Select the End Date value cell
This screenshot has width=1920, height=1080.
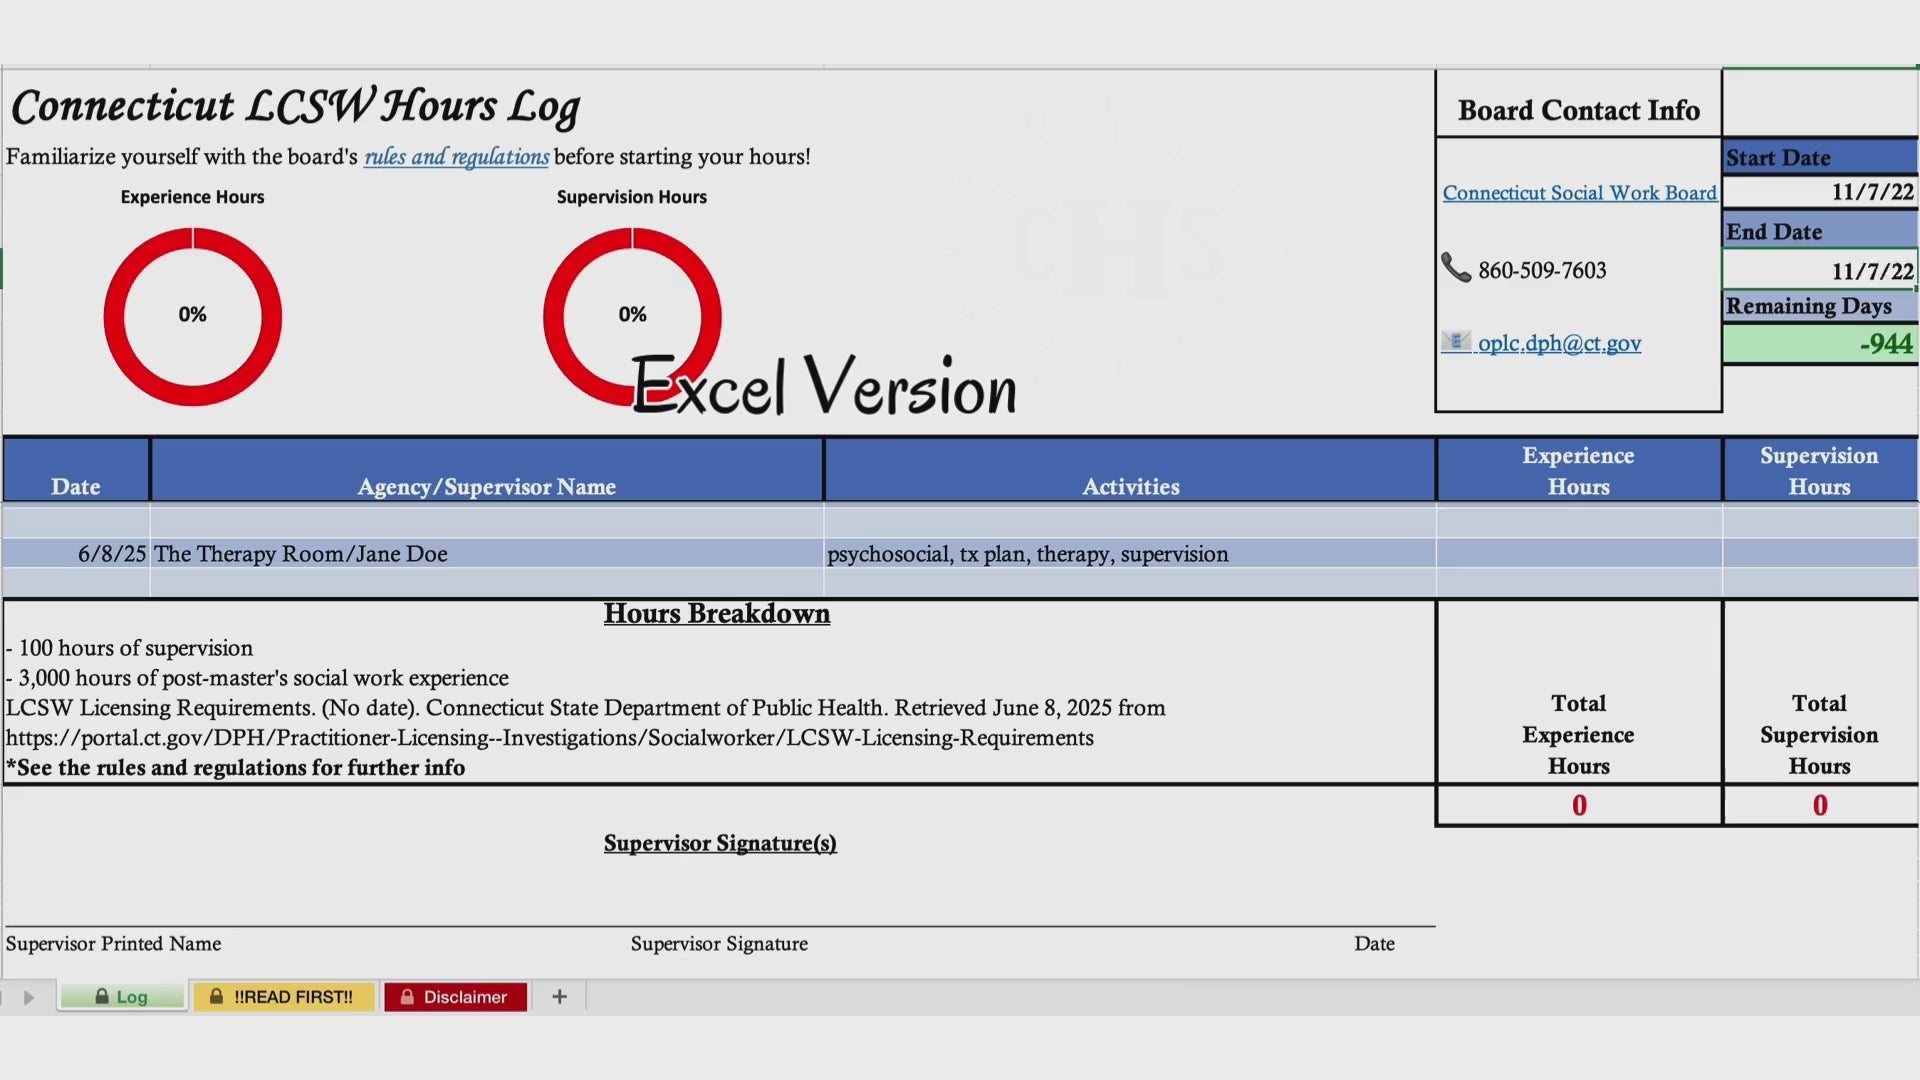(1820, 270)
